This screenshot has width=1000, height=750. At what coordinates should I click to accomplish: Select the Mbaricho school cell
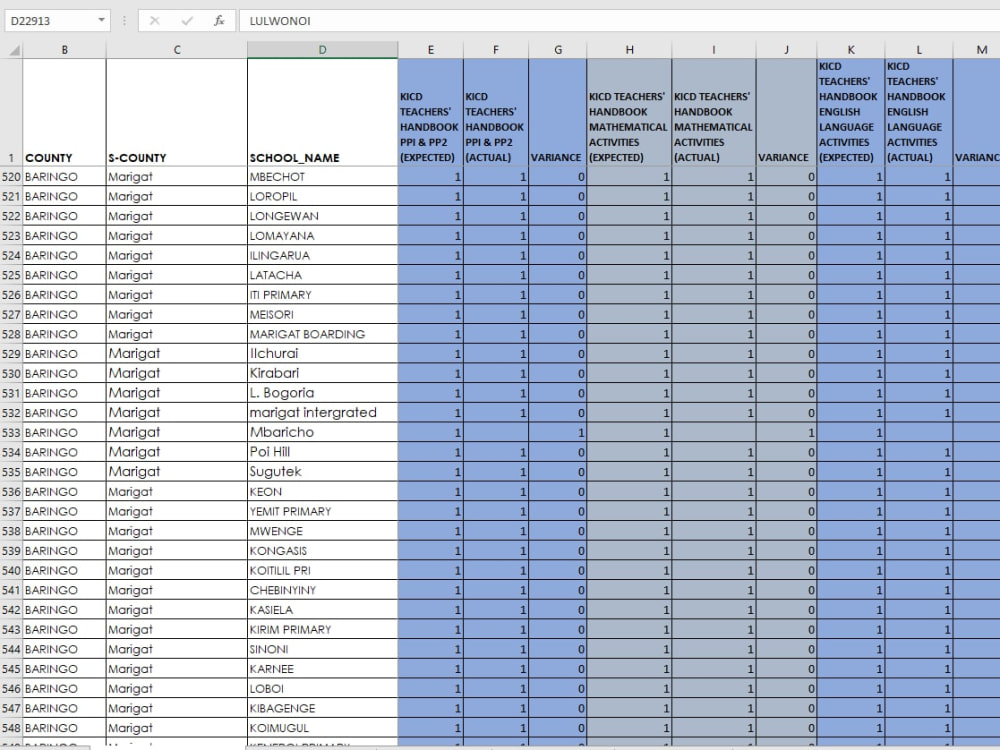323,432
